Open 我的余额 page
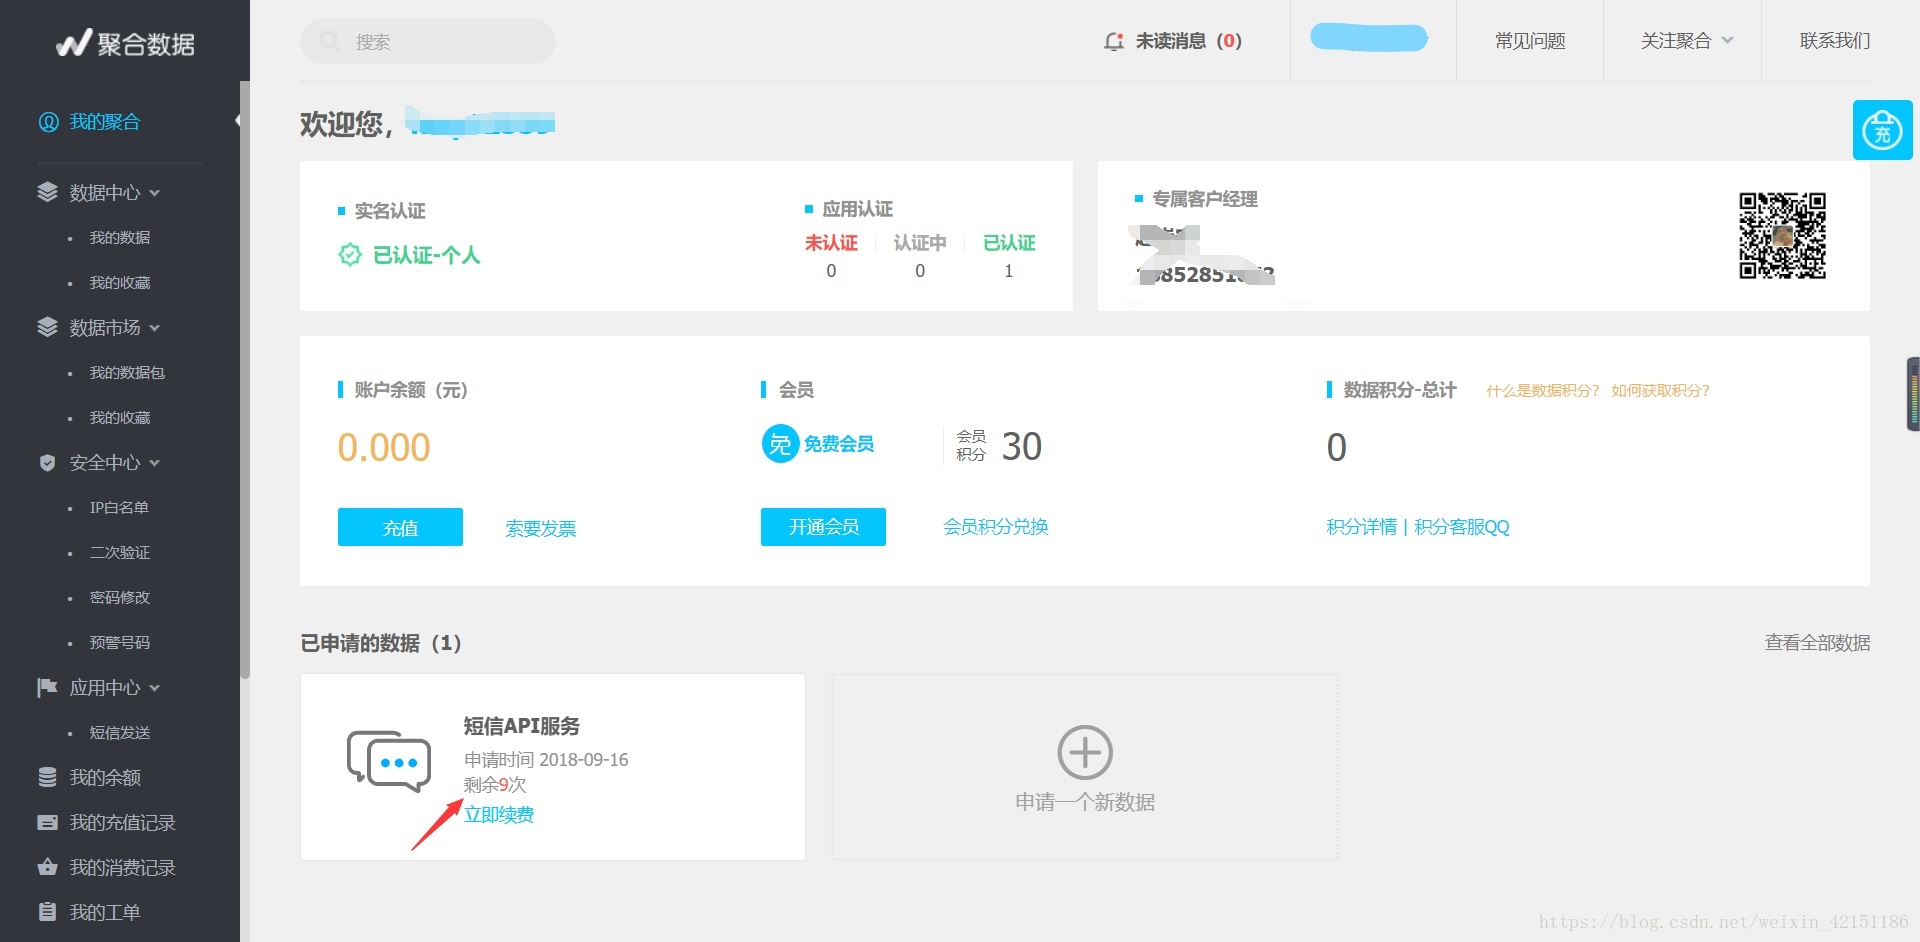Screen dimensions: 1920x942 point(105,777)
